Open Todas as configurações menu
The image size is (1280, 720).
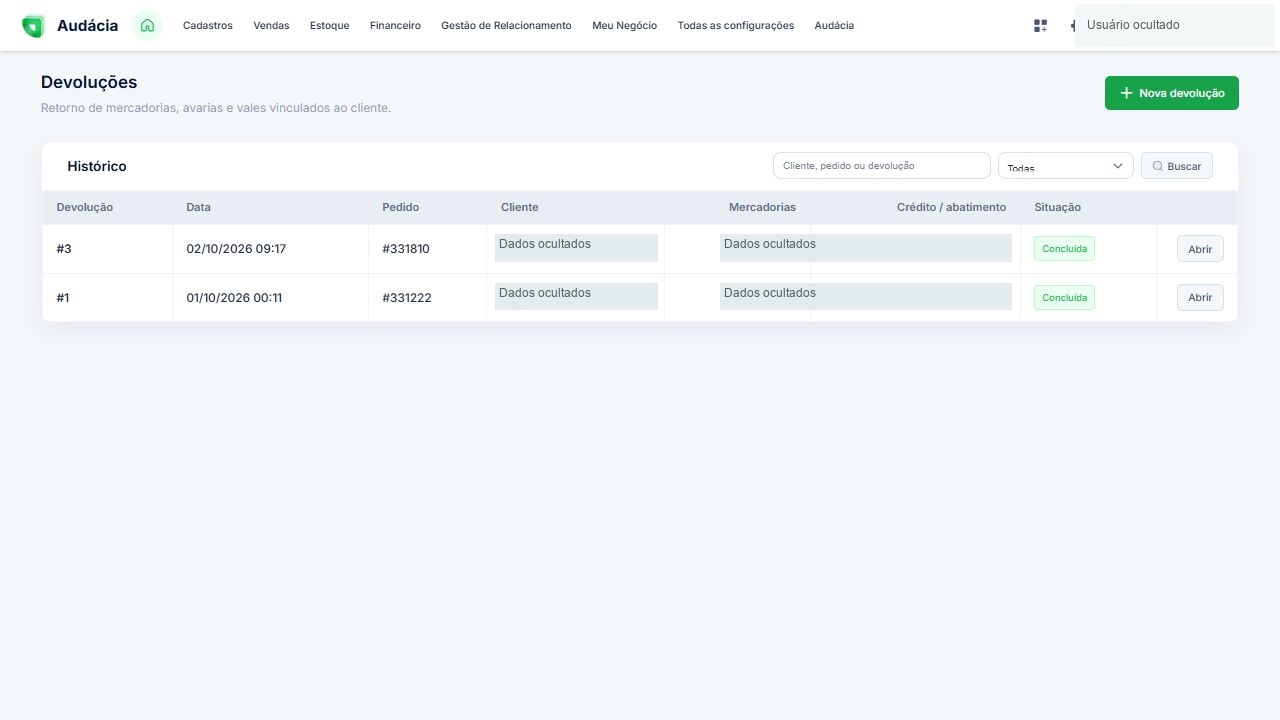[x=736, y=26]
